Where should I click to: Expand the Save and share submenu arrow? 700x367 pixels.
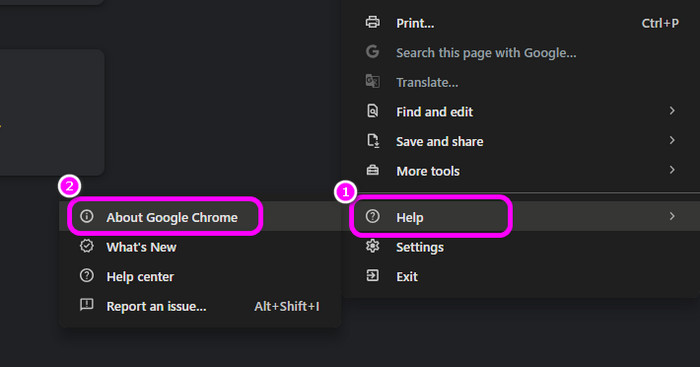tap(672, 140)
